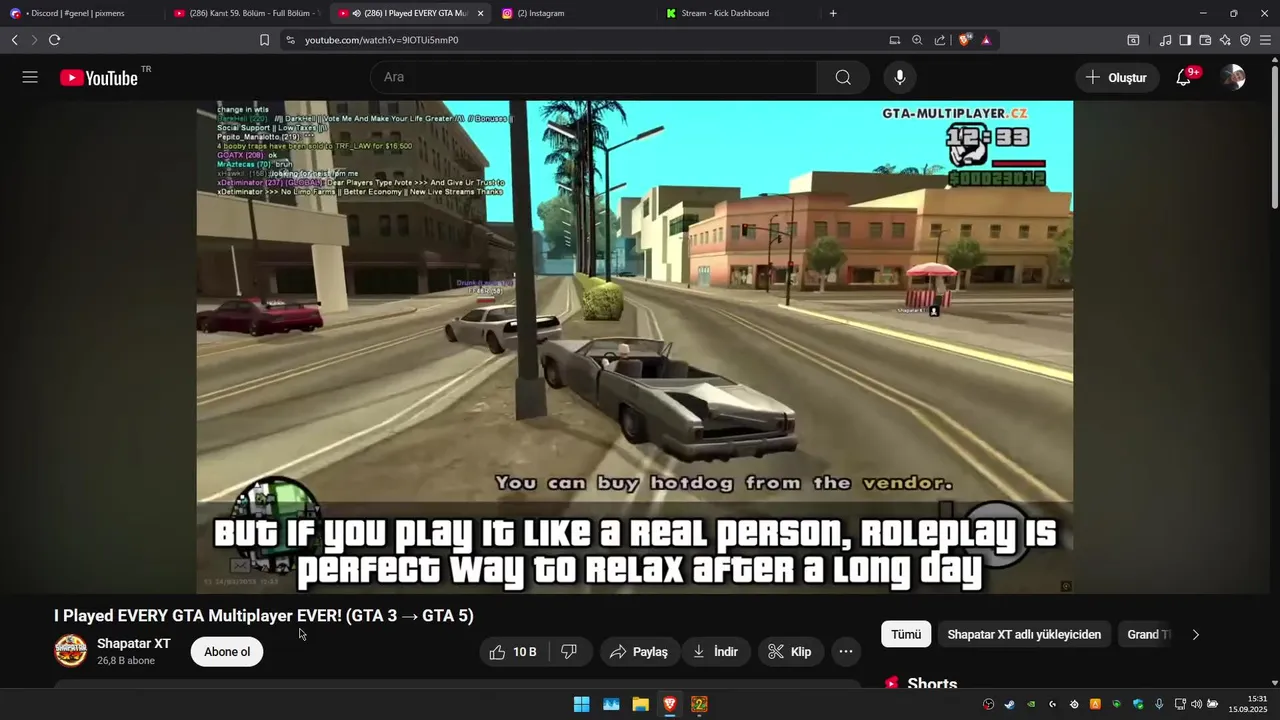Bookmark this page in the address bar

pos(264,40)
